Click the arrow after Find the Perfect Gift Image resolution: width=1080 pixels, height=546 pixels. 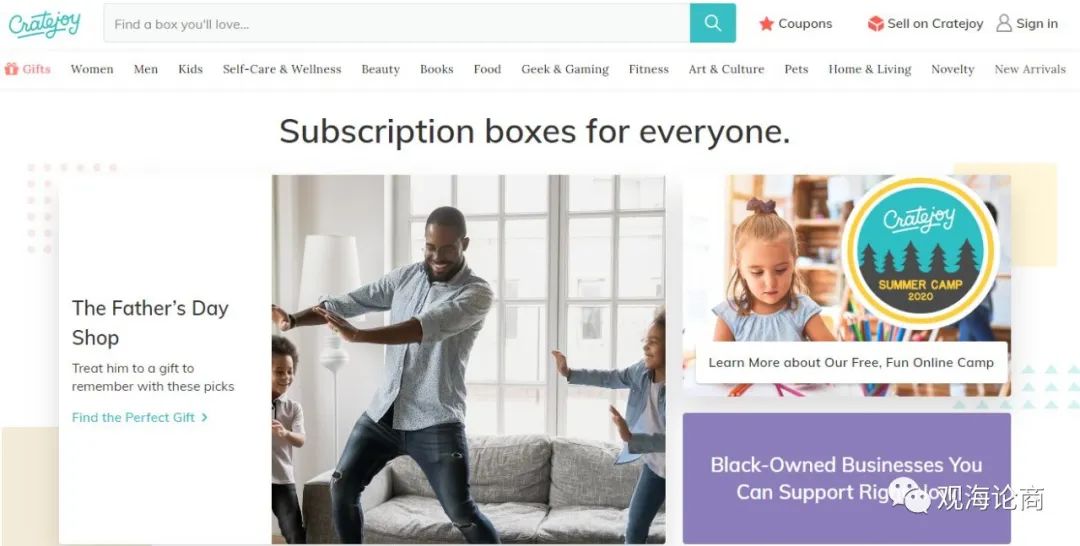pyautogui.click(x=205, y=417)
